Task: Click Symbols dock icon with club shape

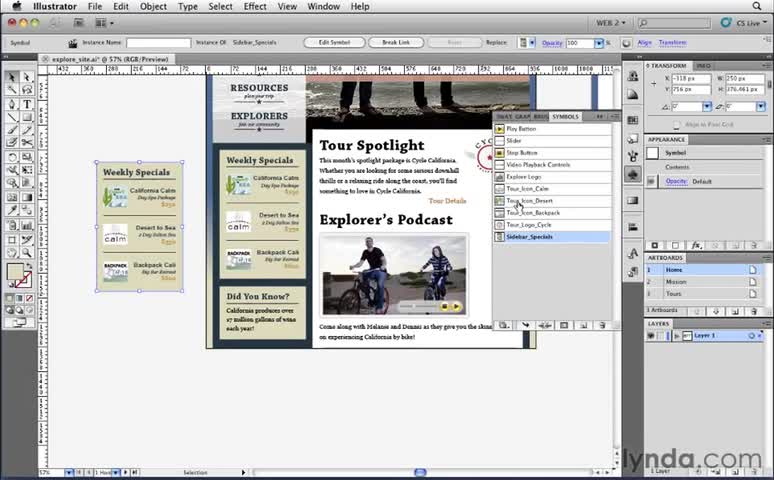Action: (x=633, y=174)
